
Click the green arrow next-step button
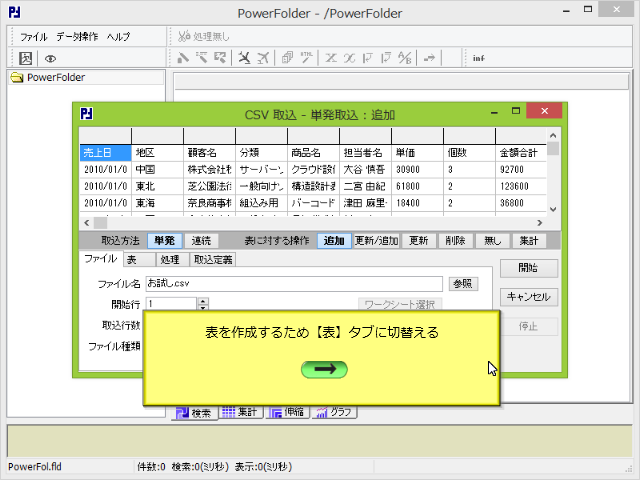click(323, 369)
